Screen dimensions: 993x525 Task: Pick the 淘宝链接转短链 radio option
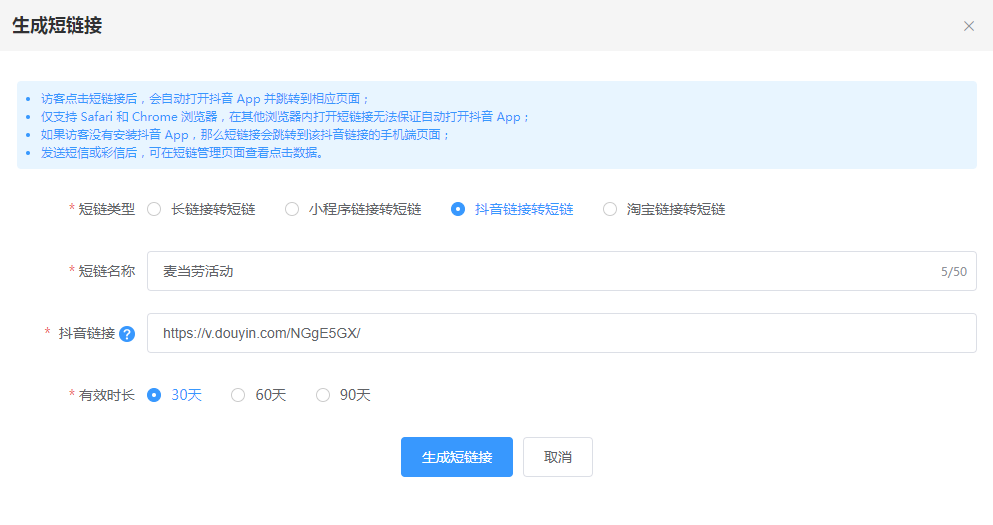point(610,209)
